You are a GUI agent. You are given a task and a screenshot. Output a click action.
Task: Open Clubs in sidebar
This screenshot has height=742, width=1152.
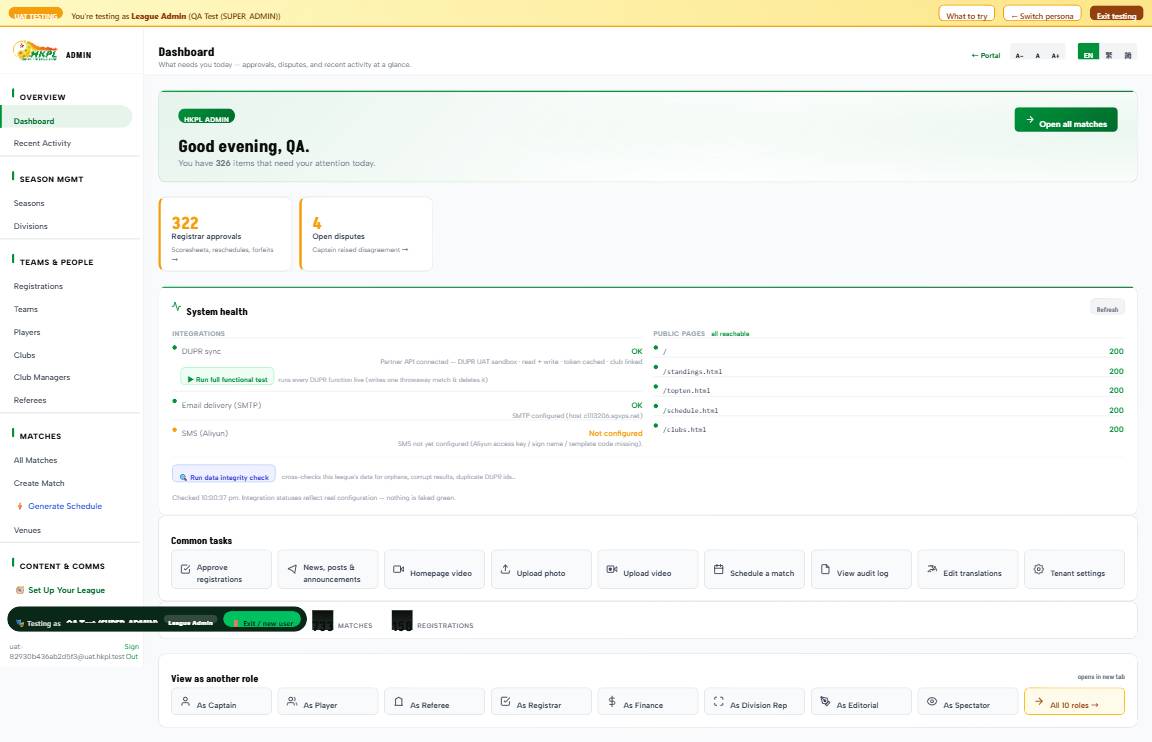[24, 355]
